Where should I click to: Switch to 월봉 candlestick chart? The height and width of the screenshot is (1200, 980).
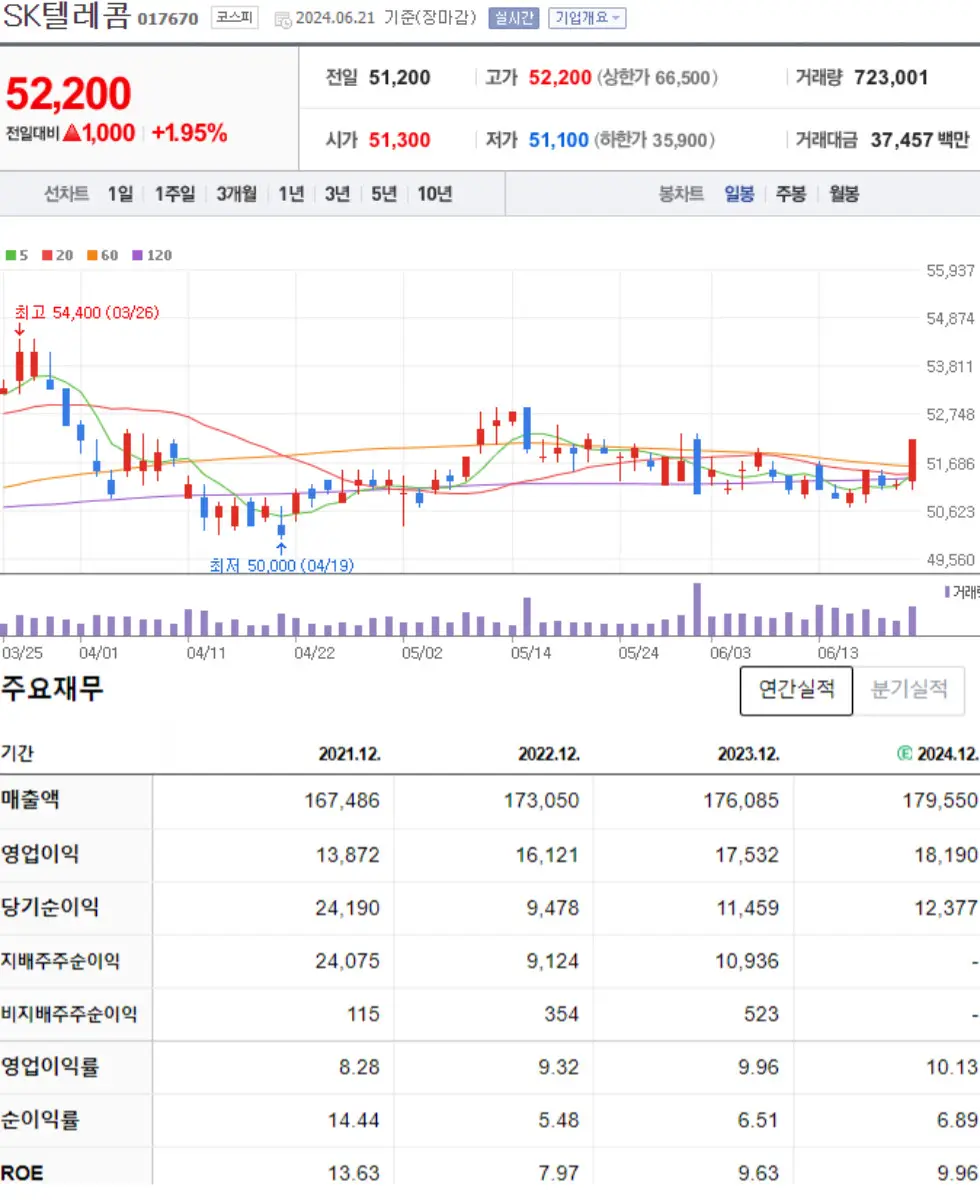tap(844, 194)
